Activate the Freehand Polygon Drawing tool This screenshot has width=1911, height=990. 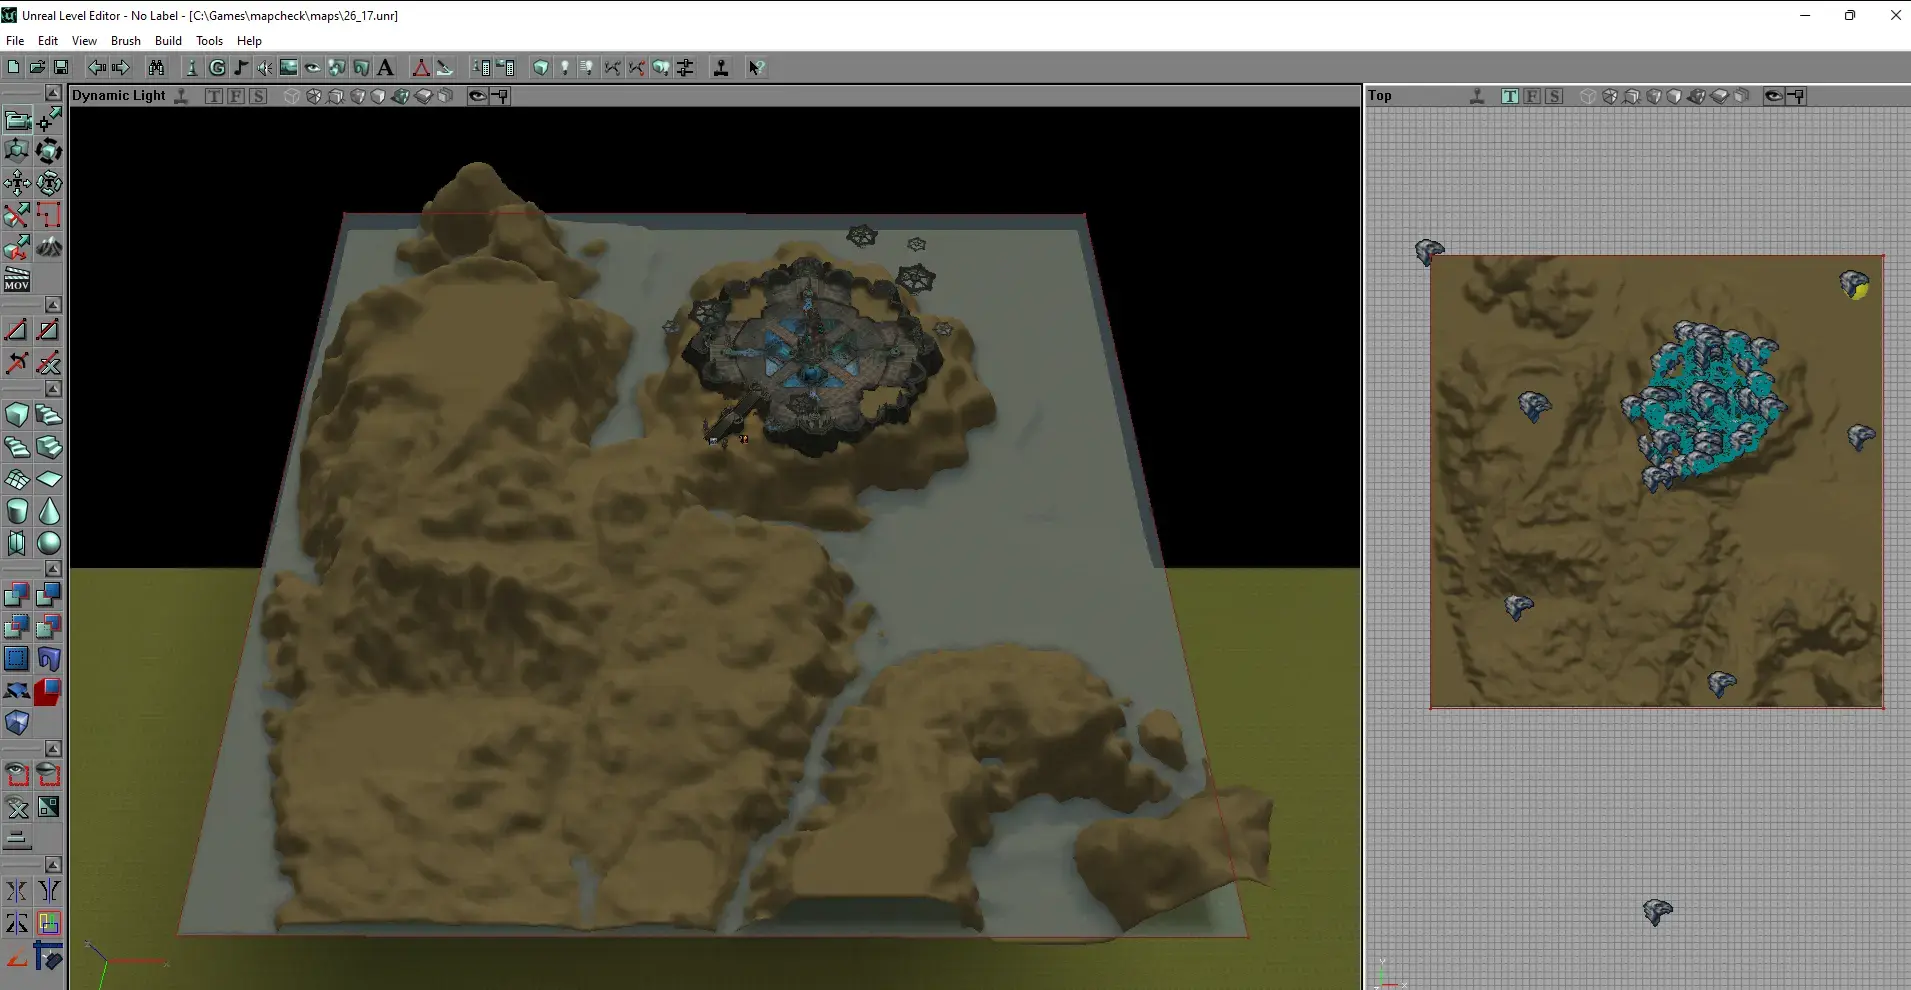click(x=49, y=216)
